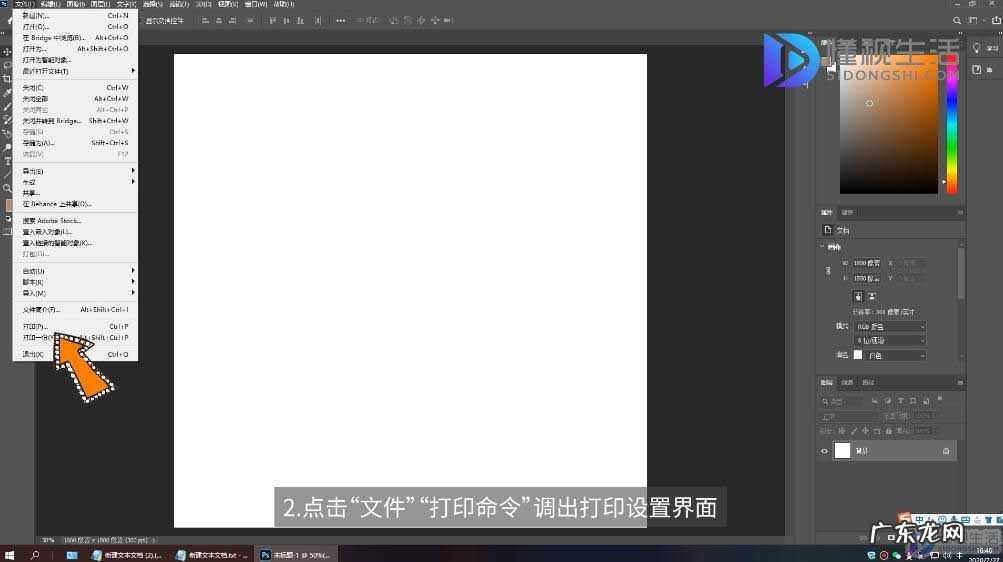Screen dimensions: 1003x562
Task: Click the Properties panel vertical scrollbar
Action: point(960,275)
